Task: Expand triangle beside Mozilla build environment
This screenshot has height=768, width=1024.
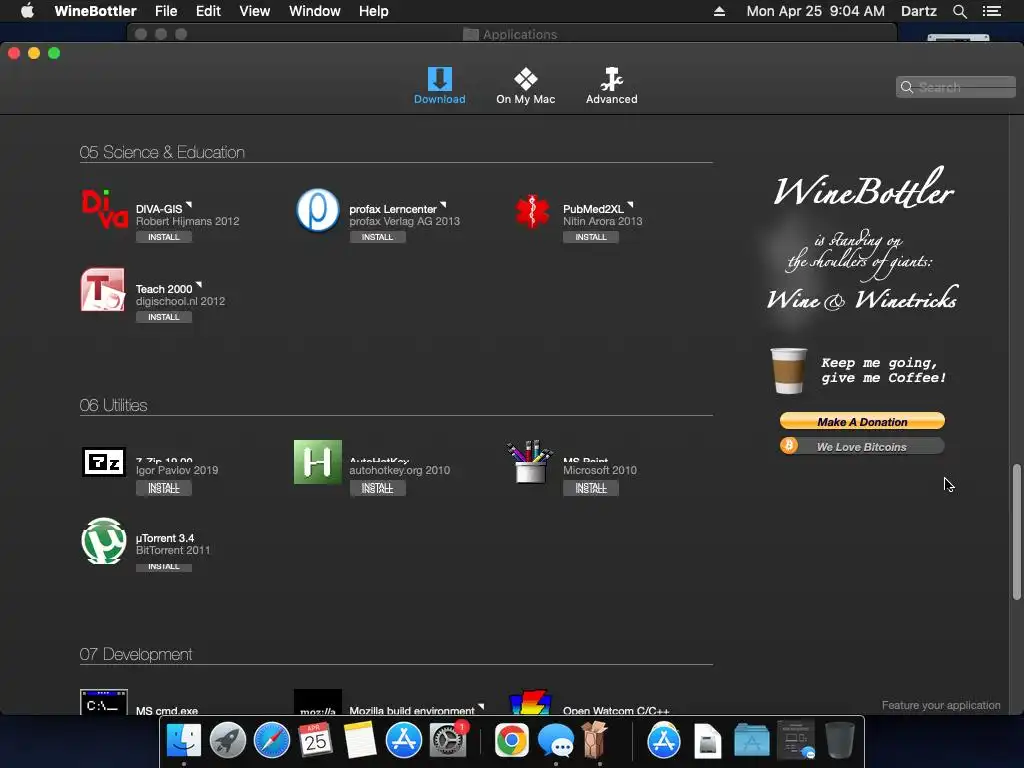Action: 481,707
